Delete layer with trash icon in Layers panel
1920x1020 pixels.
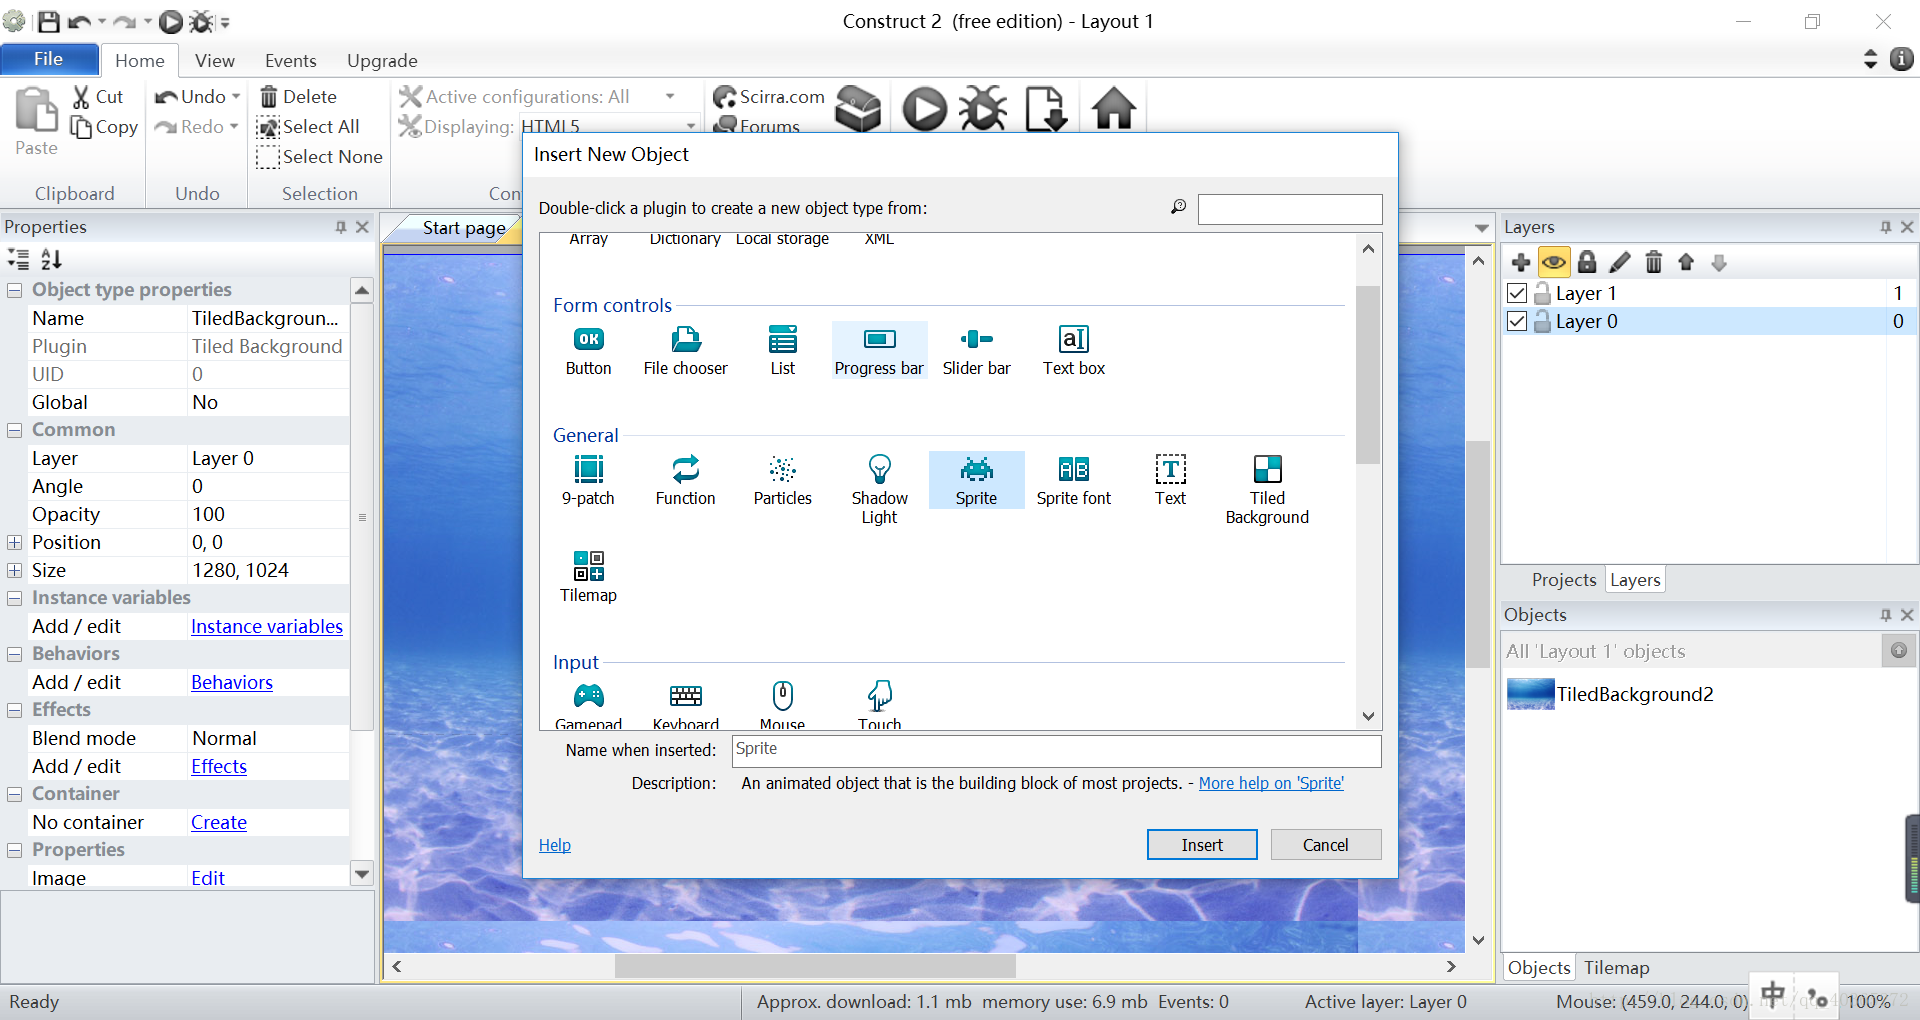[x=1653, y=262]
